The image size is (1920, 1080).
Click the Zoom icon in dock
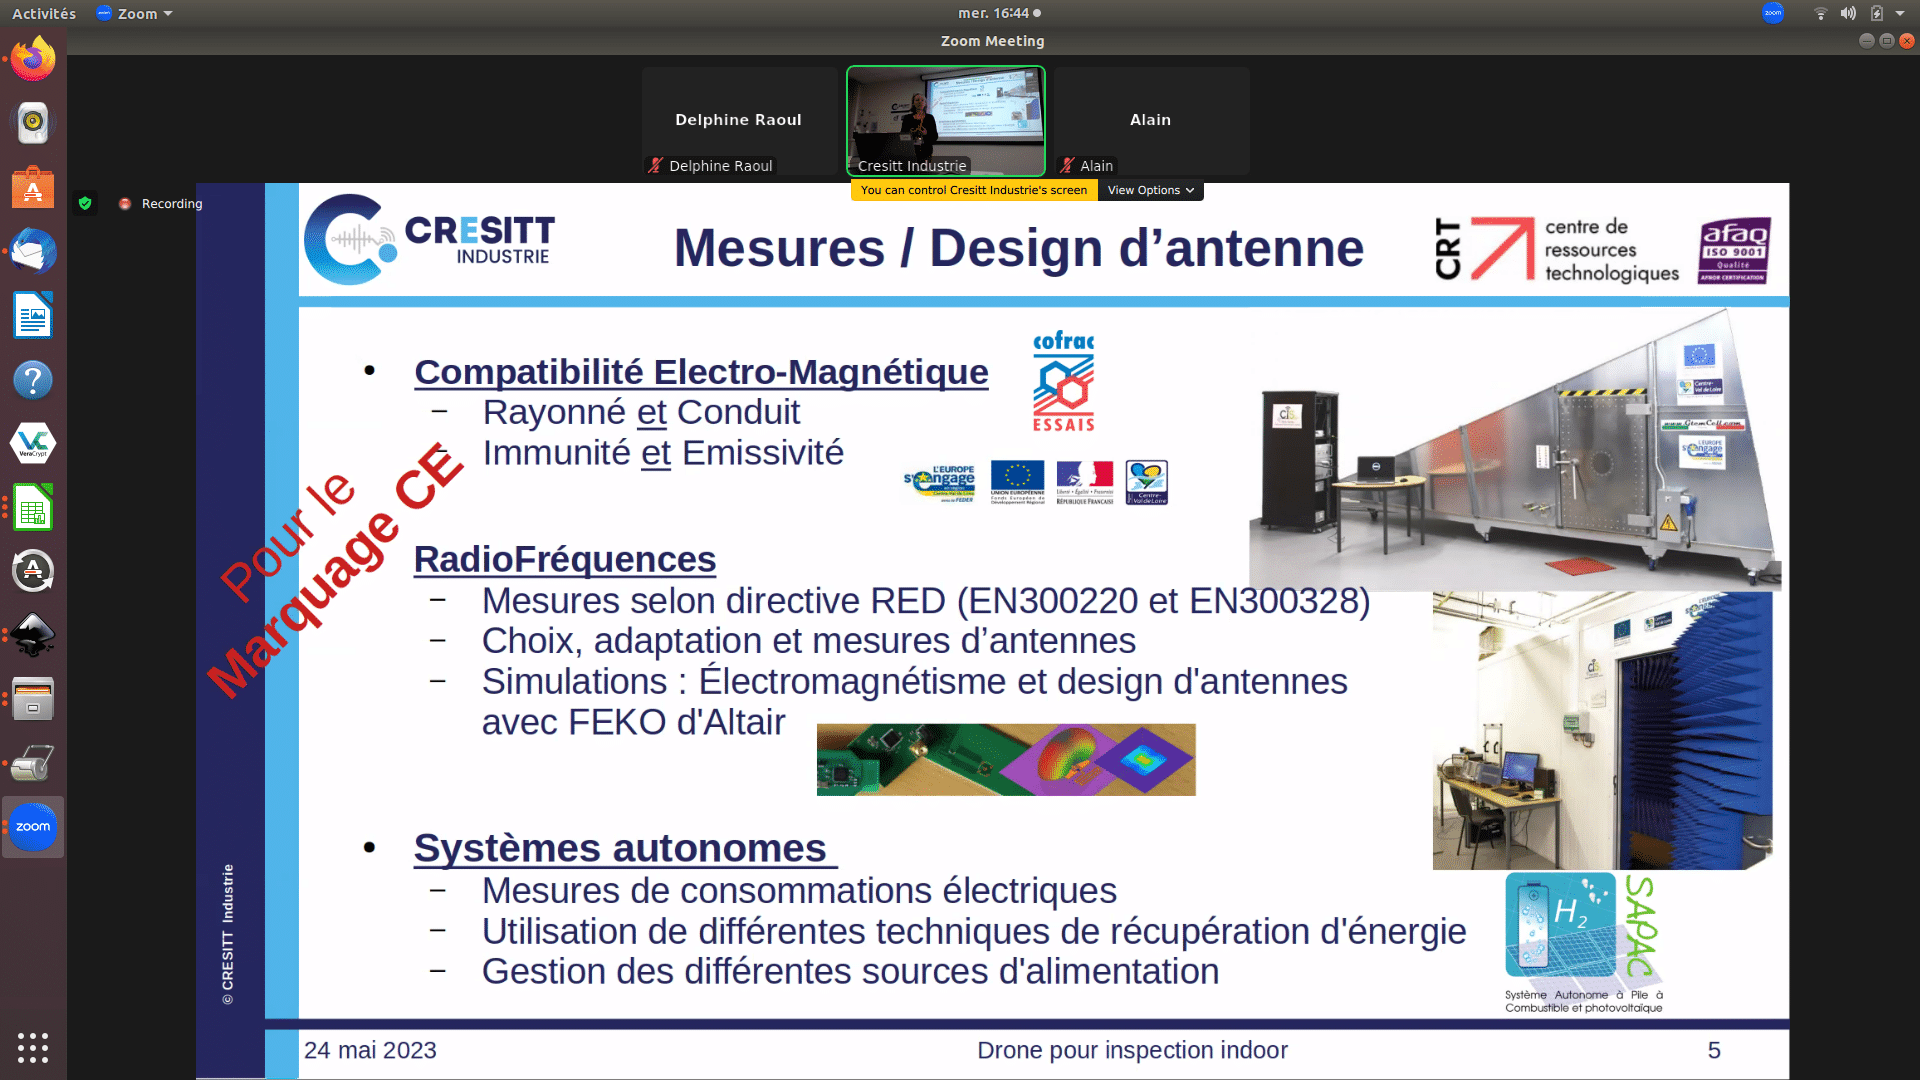click(x=33, y=827)
